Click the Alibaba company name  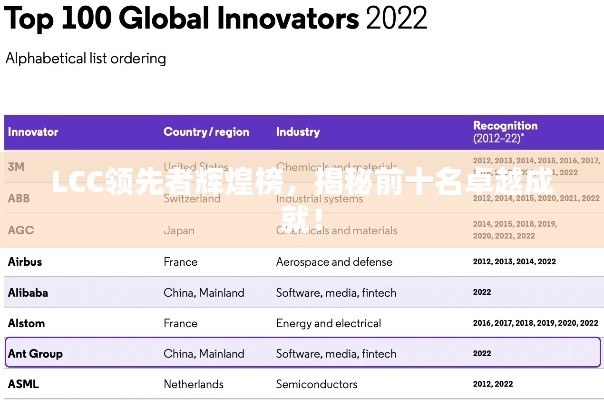click(x=28, y=293)
